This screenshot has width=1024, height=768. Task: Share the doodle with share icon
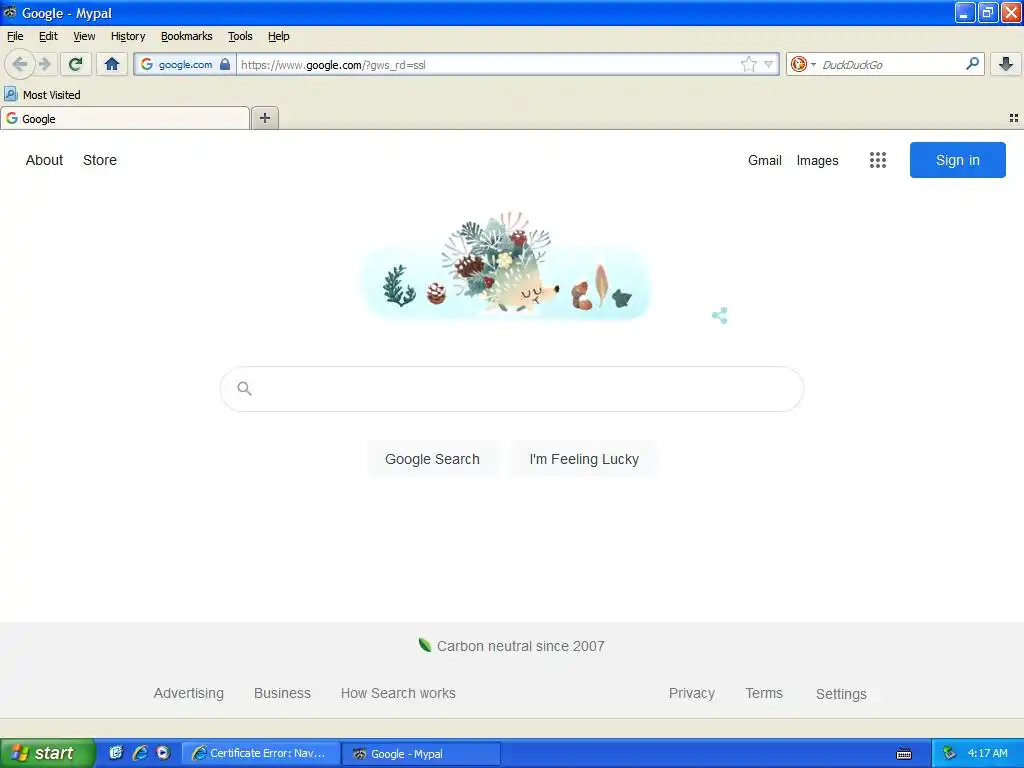tap(720, 315)
